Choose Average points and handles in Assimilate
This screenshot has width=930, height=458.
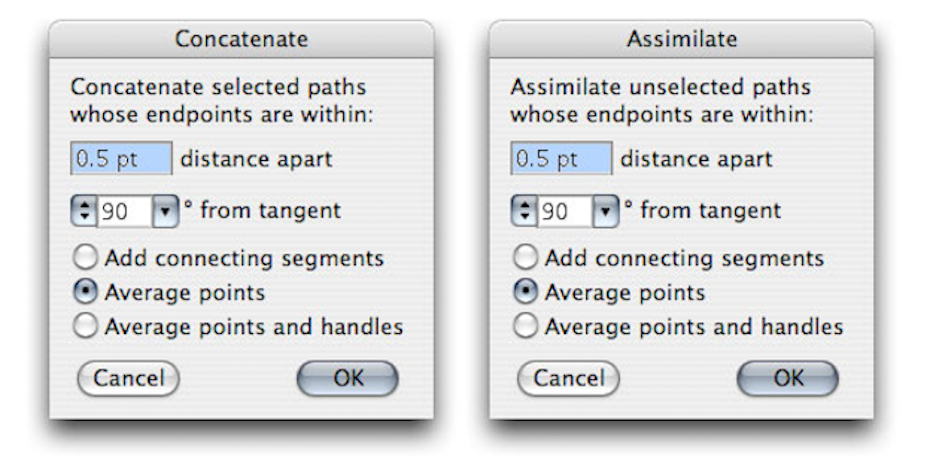(x=526, y=326)
